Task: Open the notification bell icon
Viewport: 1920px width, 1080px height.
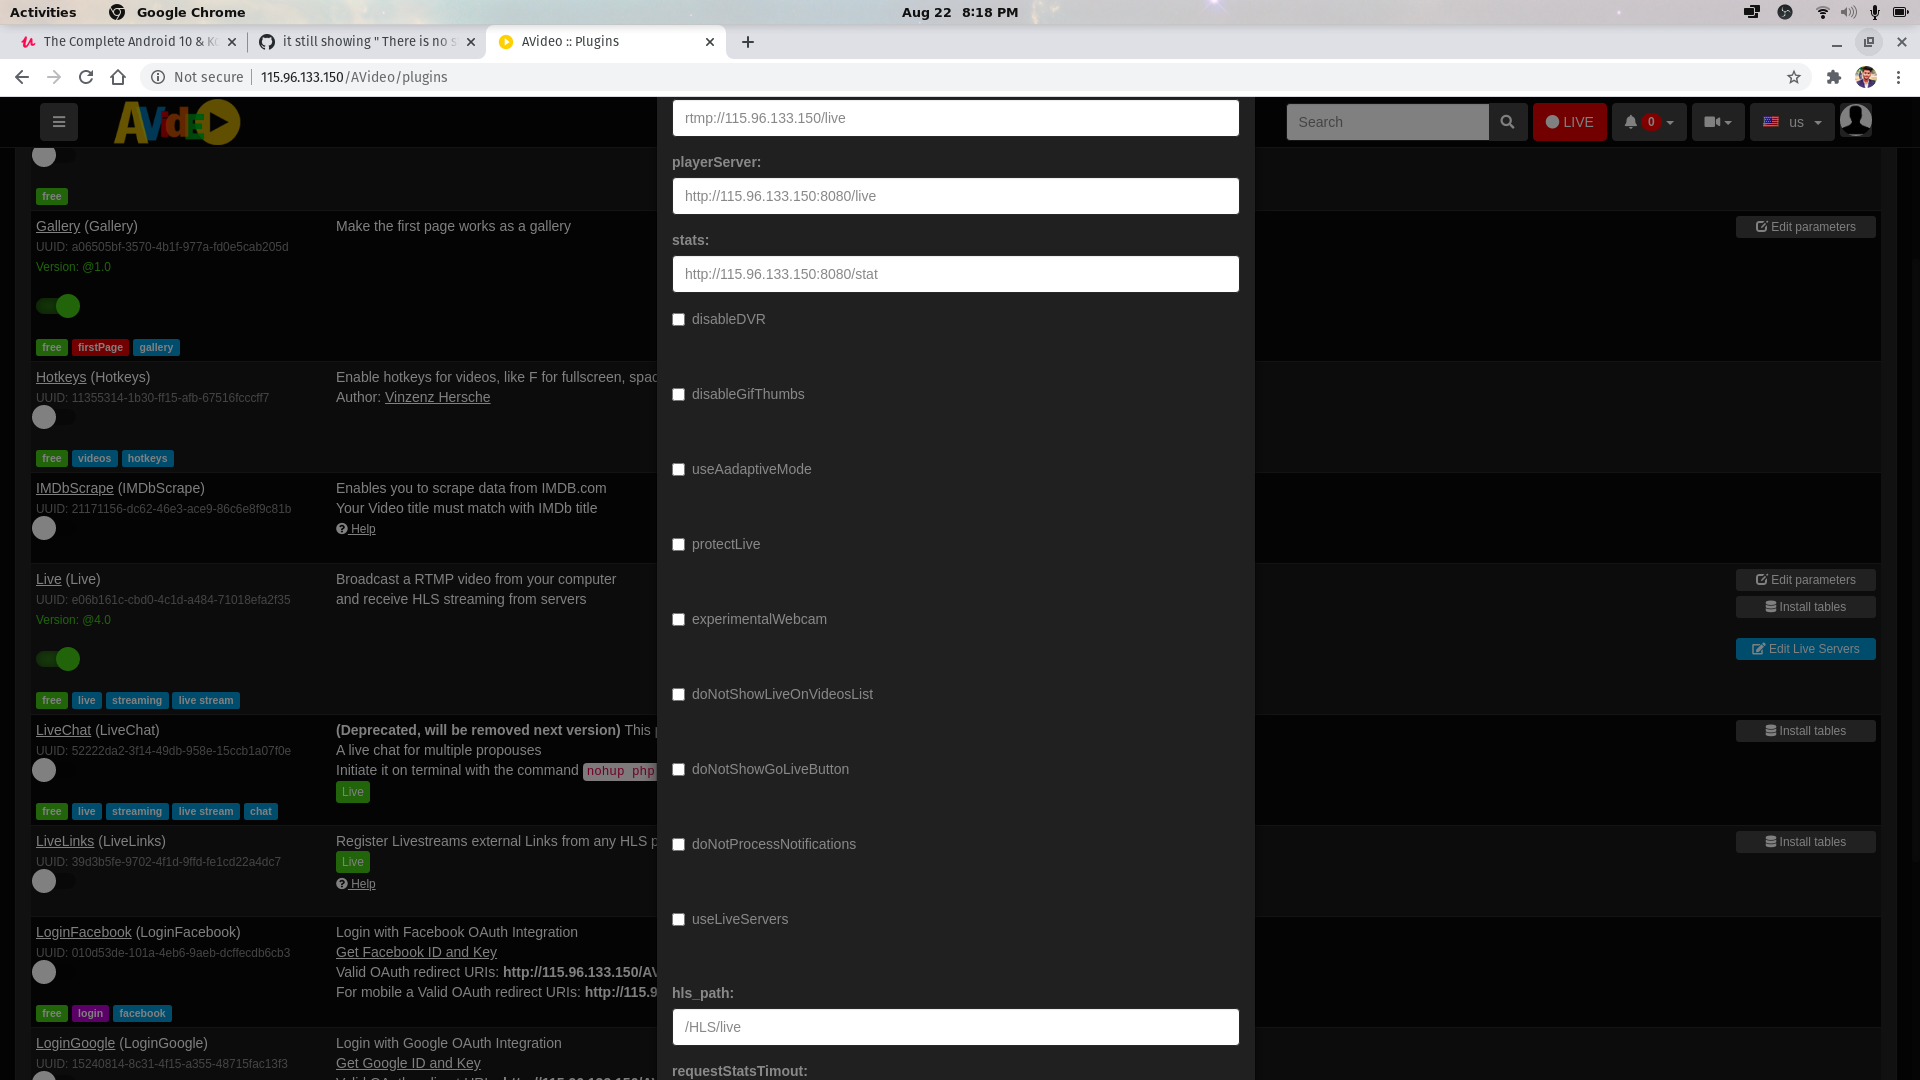Action: 1632,121
